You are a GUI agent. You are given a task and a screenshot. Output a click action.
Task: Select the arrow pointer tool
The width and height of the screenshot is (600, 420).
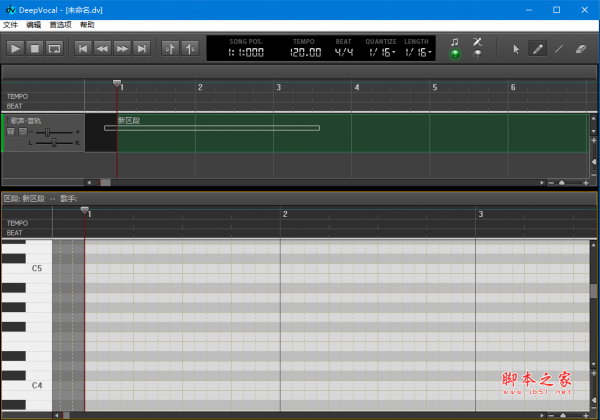point(516,49)
